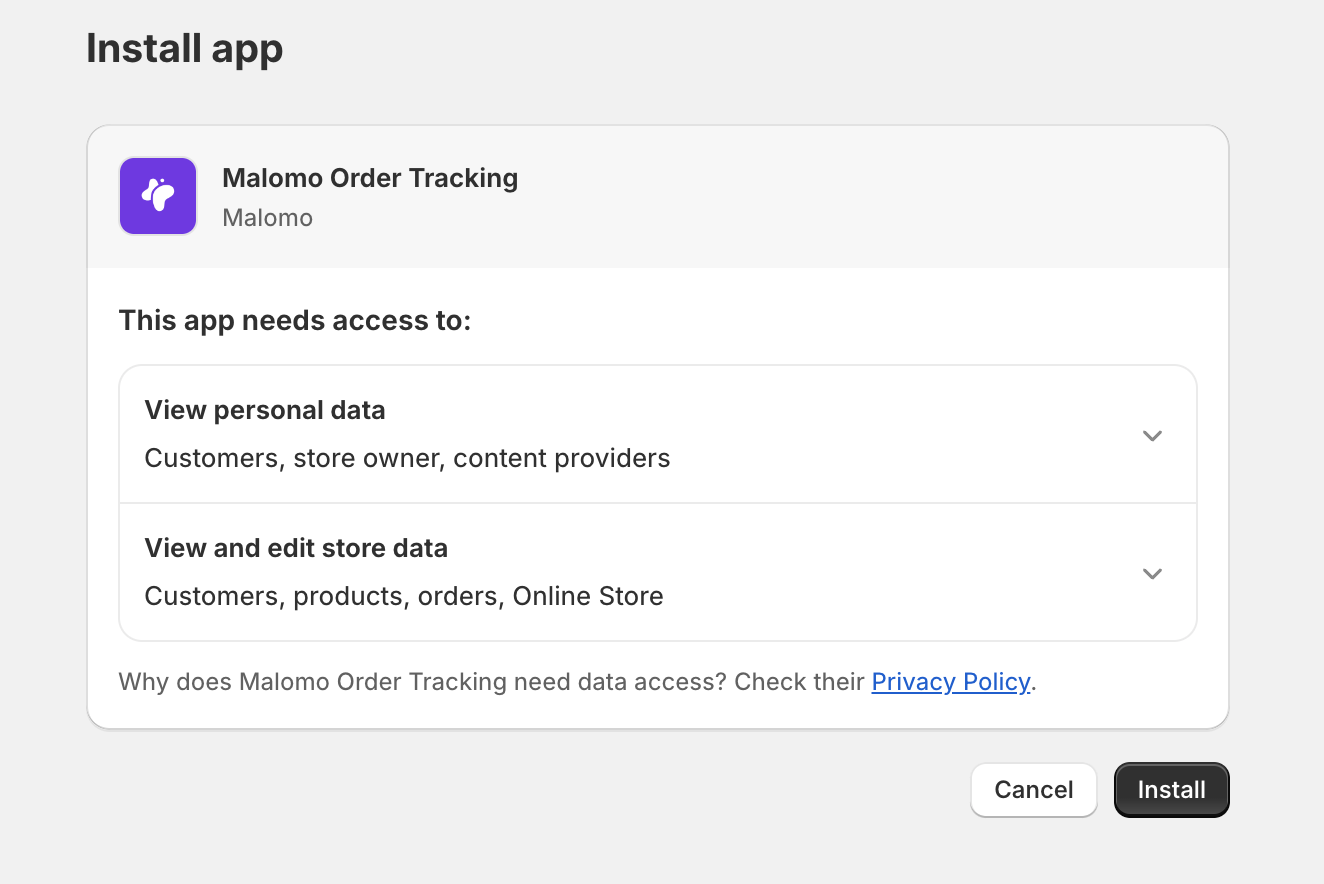Click the Install button

(x=1171, y=790)
